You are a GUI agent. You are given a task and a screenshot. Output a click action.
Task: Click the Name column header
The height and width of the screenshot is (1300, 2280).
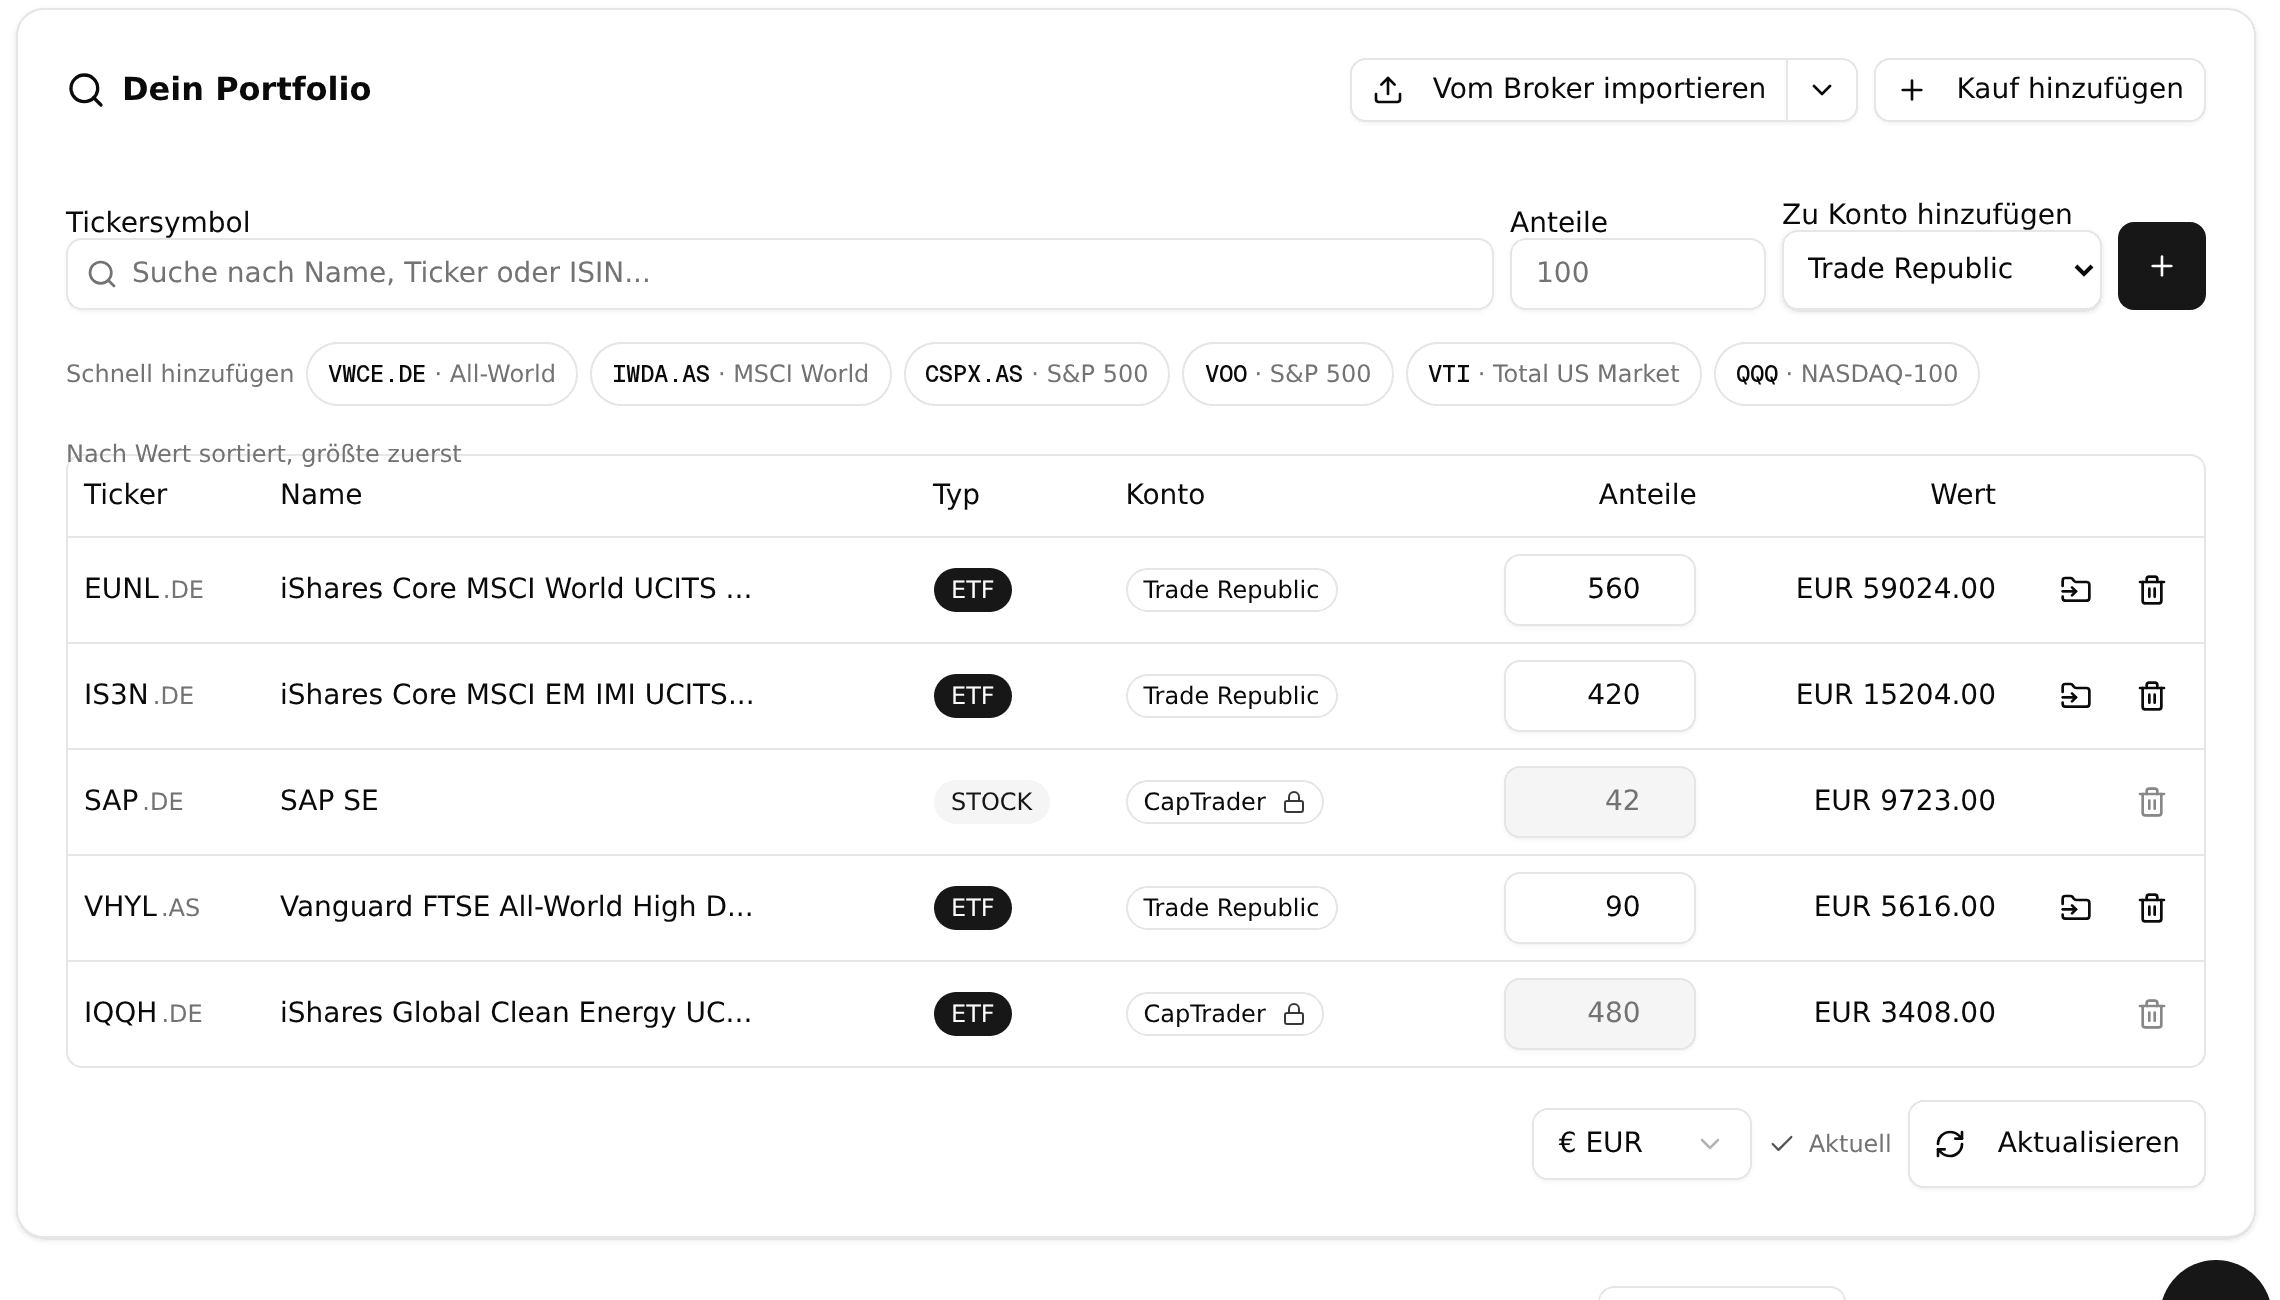tap(321, 495)
